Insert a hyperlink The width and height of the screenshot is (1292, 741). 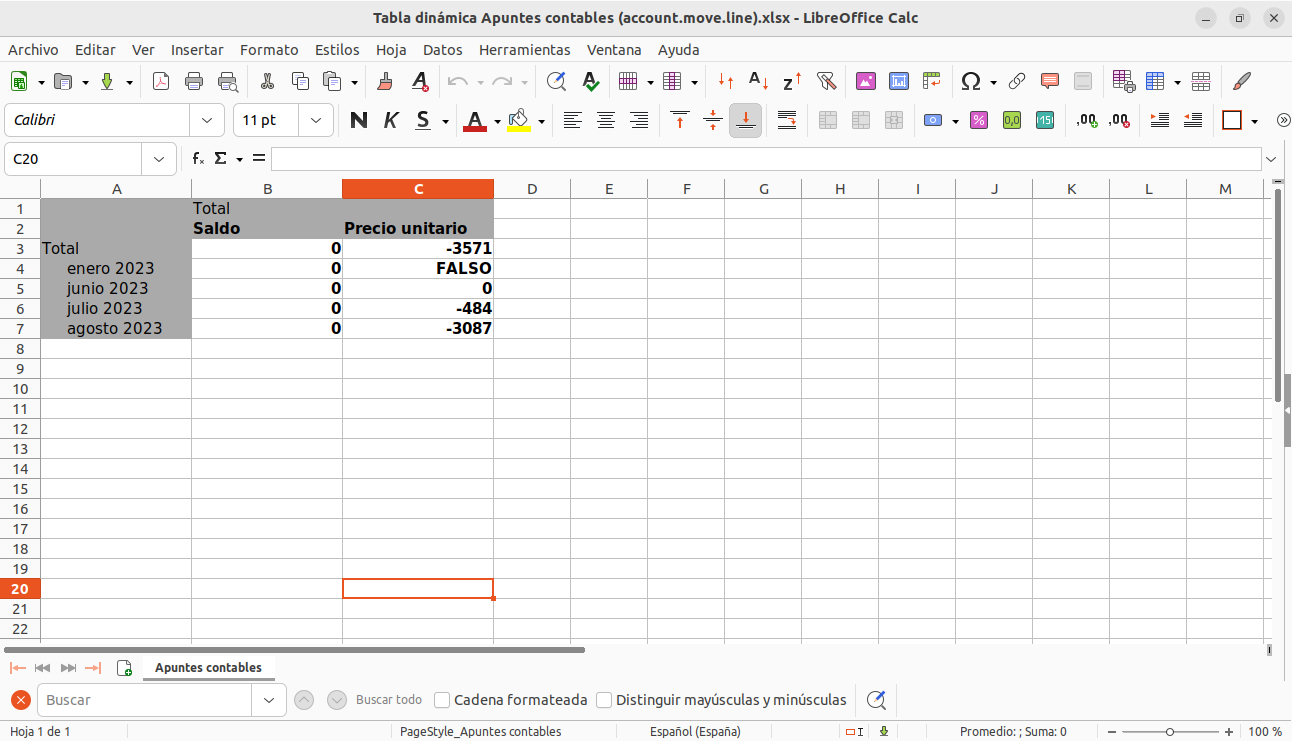click(1017, 82)
